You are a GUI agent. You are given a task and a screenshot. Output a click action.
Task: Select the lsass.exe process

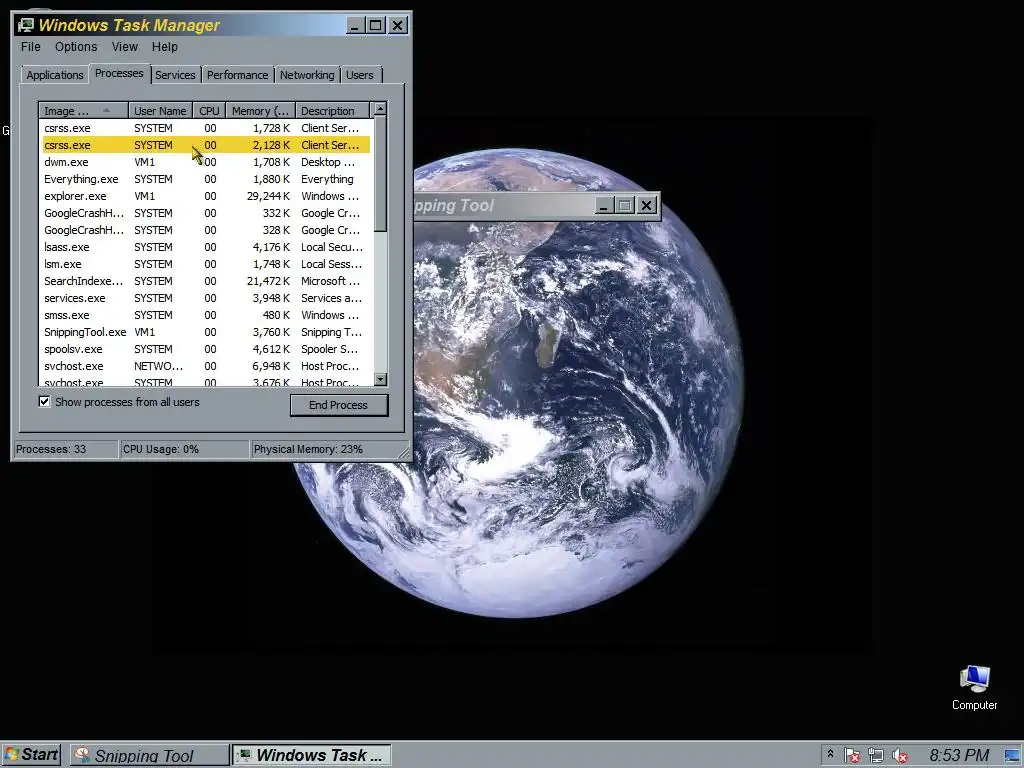click(206, 247)
